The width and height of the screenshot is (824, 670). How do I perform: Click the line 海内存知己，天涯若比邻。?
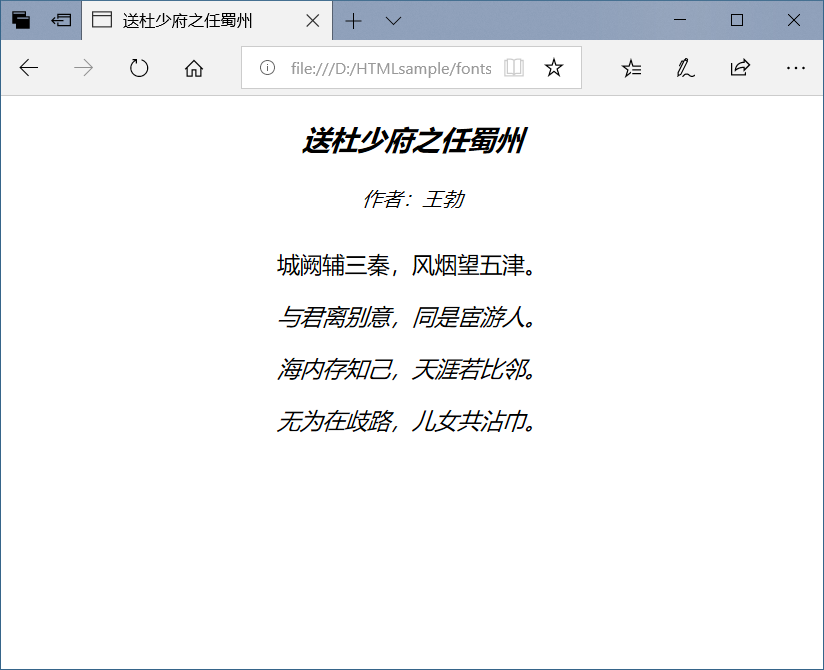click(406, 369)
